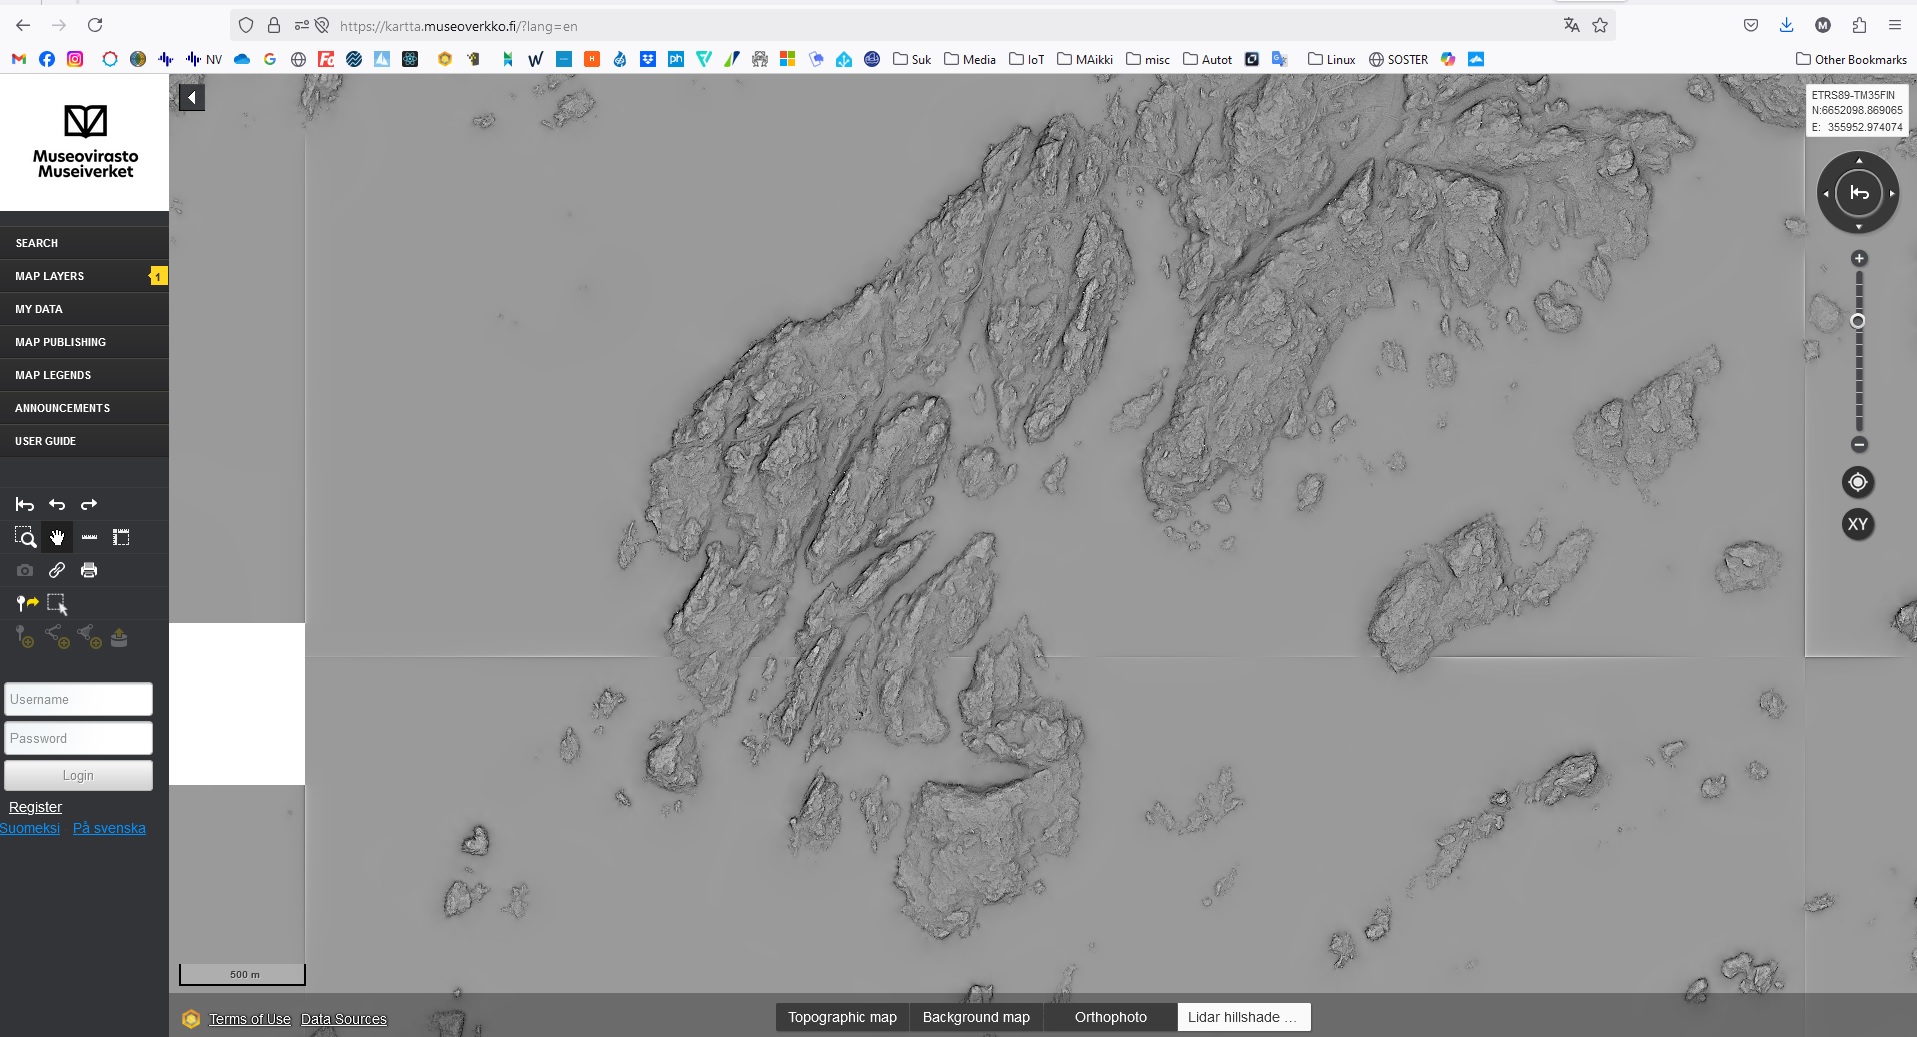The height and width of the screenshot is (1037, 1917).
Task: Open the MY DATA panel
Action: [84, 309]
